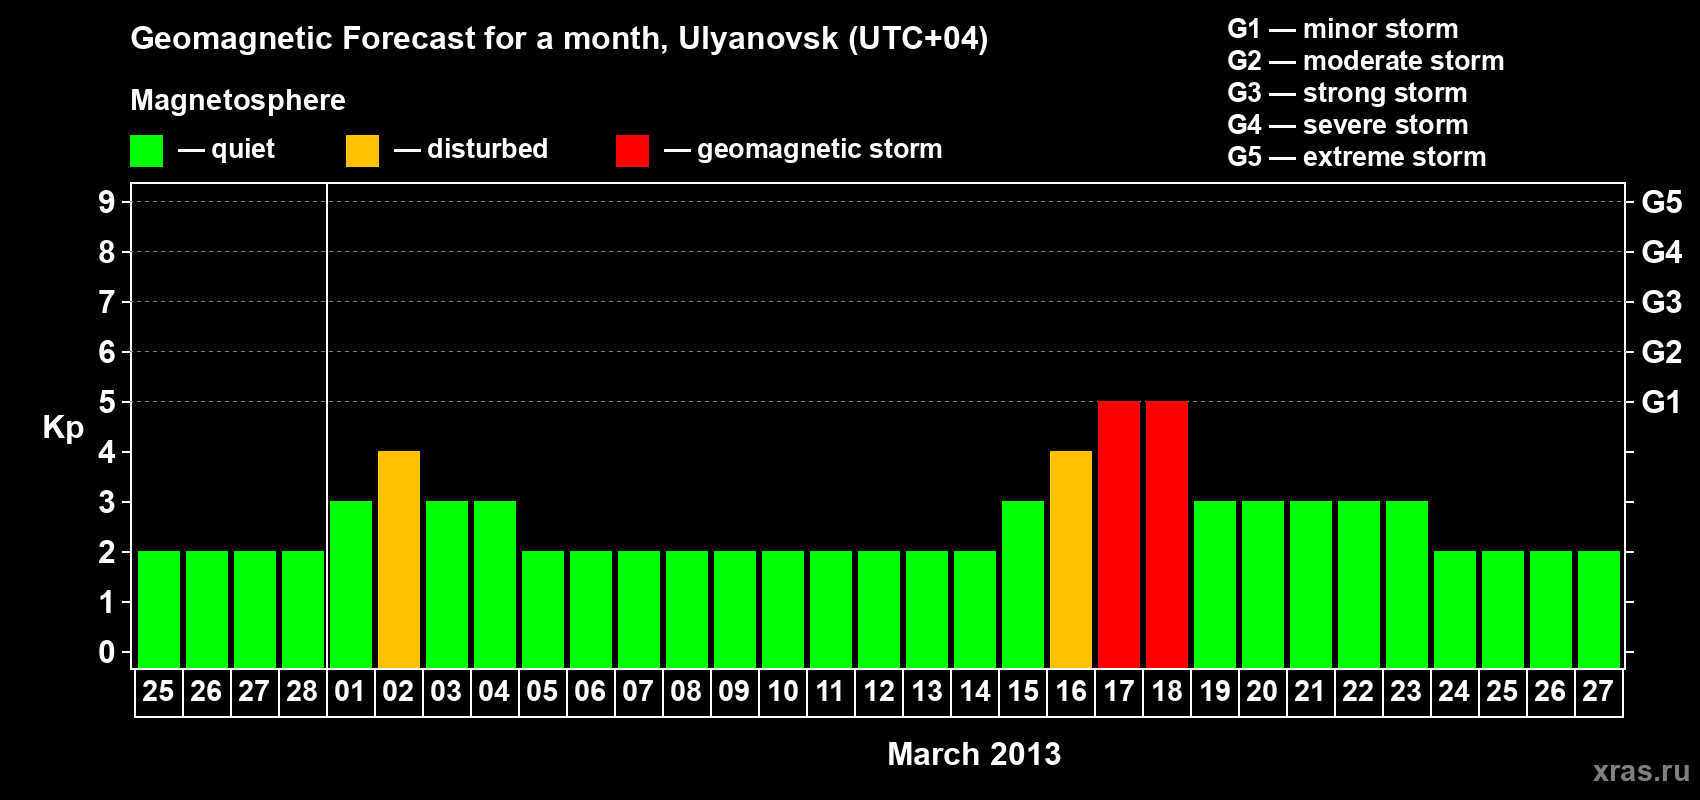Click the green bar for March 10
1700x800 pixels.
click(783, 609)
